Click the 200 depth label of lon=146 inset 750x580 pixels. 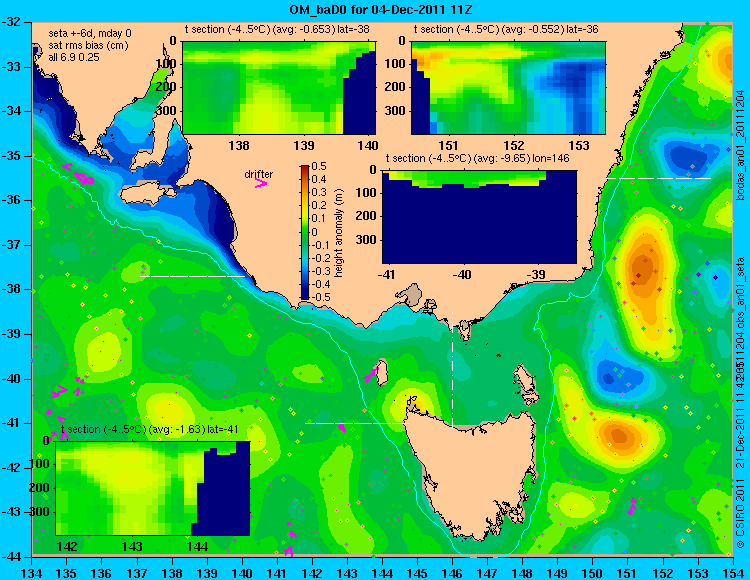point(367,216)
